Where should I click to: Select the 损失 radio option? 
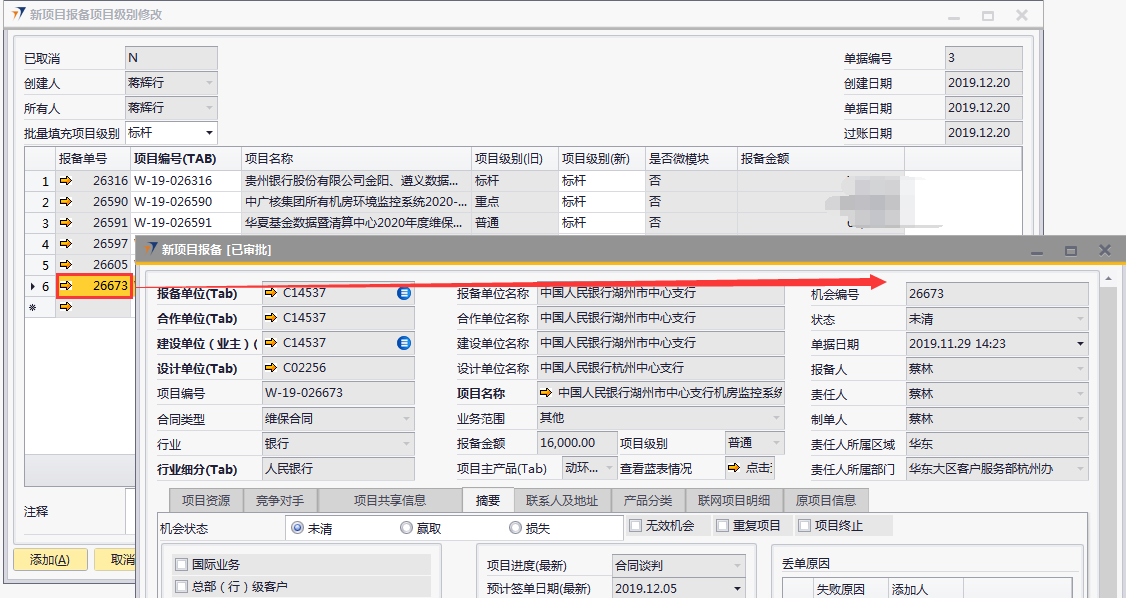pyautogui.click(x=516, y=528)
